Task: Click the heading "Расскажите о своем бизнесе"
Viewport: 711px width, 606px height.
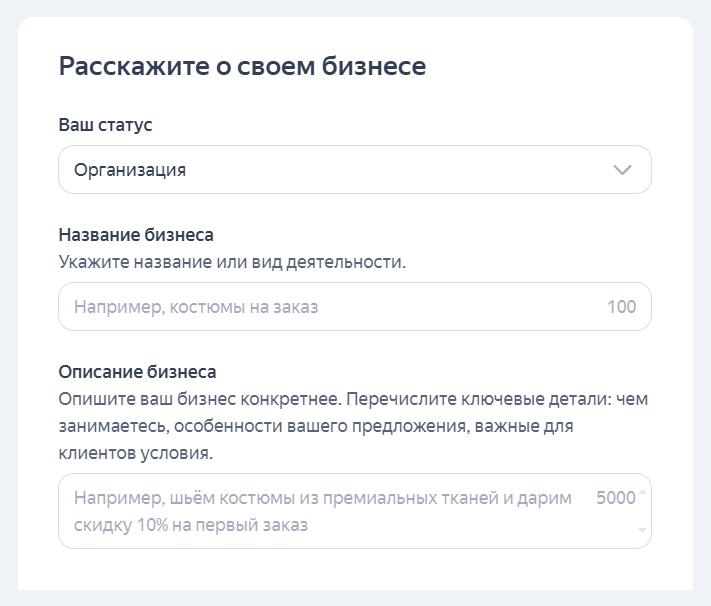Action: 242,66
